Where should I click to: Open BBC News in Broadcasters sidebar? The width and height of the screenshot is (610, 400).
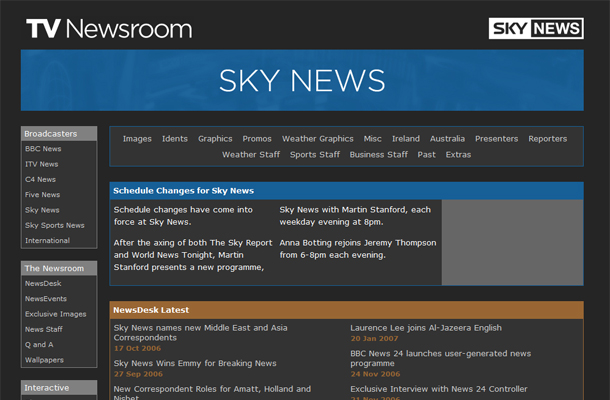[43, 149]
